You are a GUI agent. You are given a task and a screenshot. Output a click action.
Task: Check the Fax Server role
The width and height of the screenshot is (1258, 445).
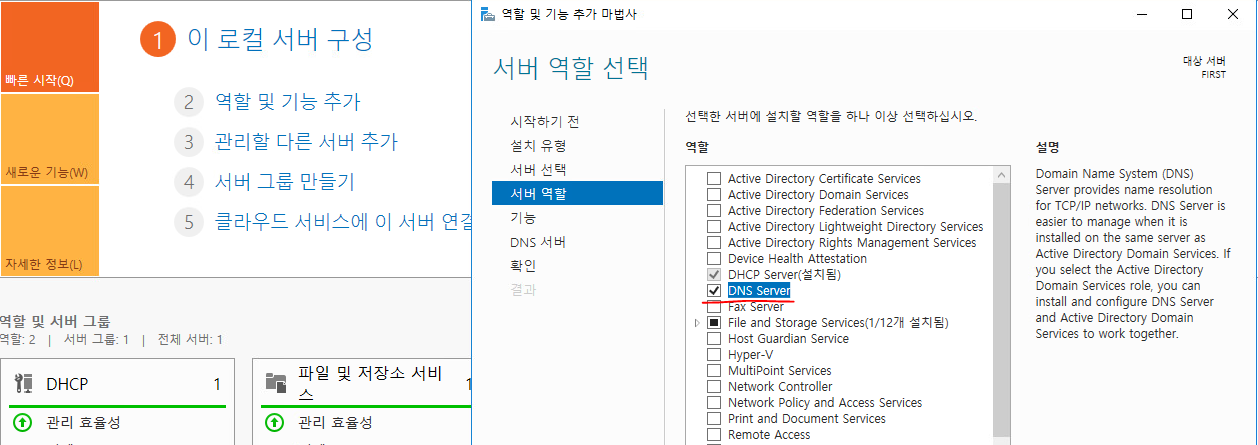[x=714, y=307]
